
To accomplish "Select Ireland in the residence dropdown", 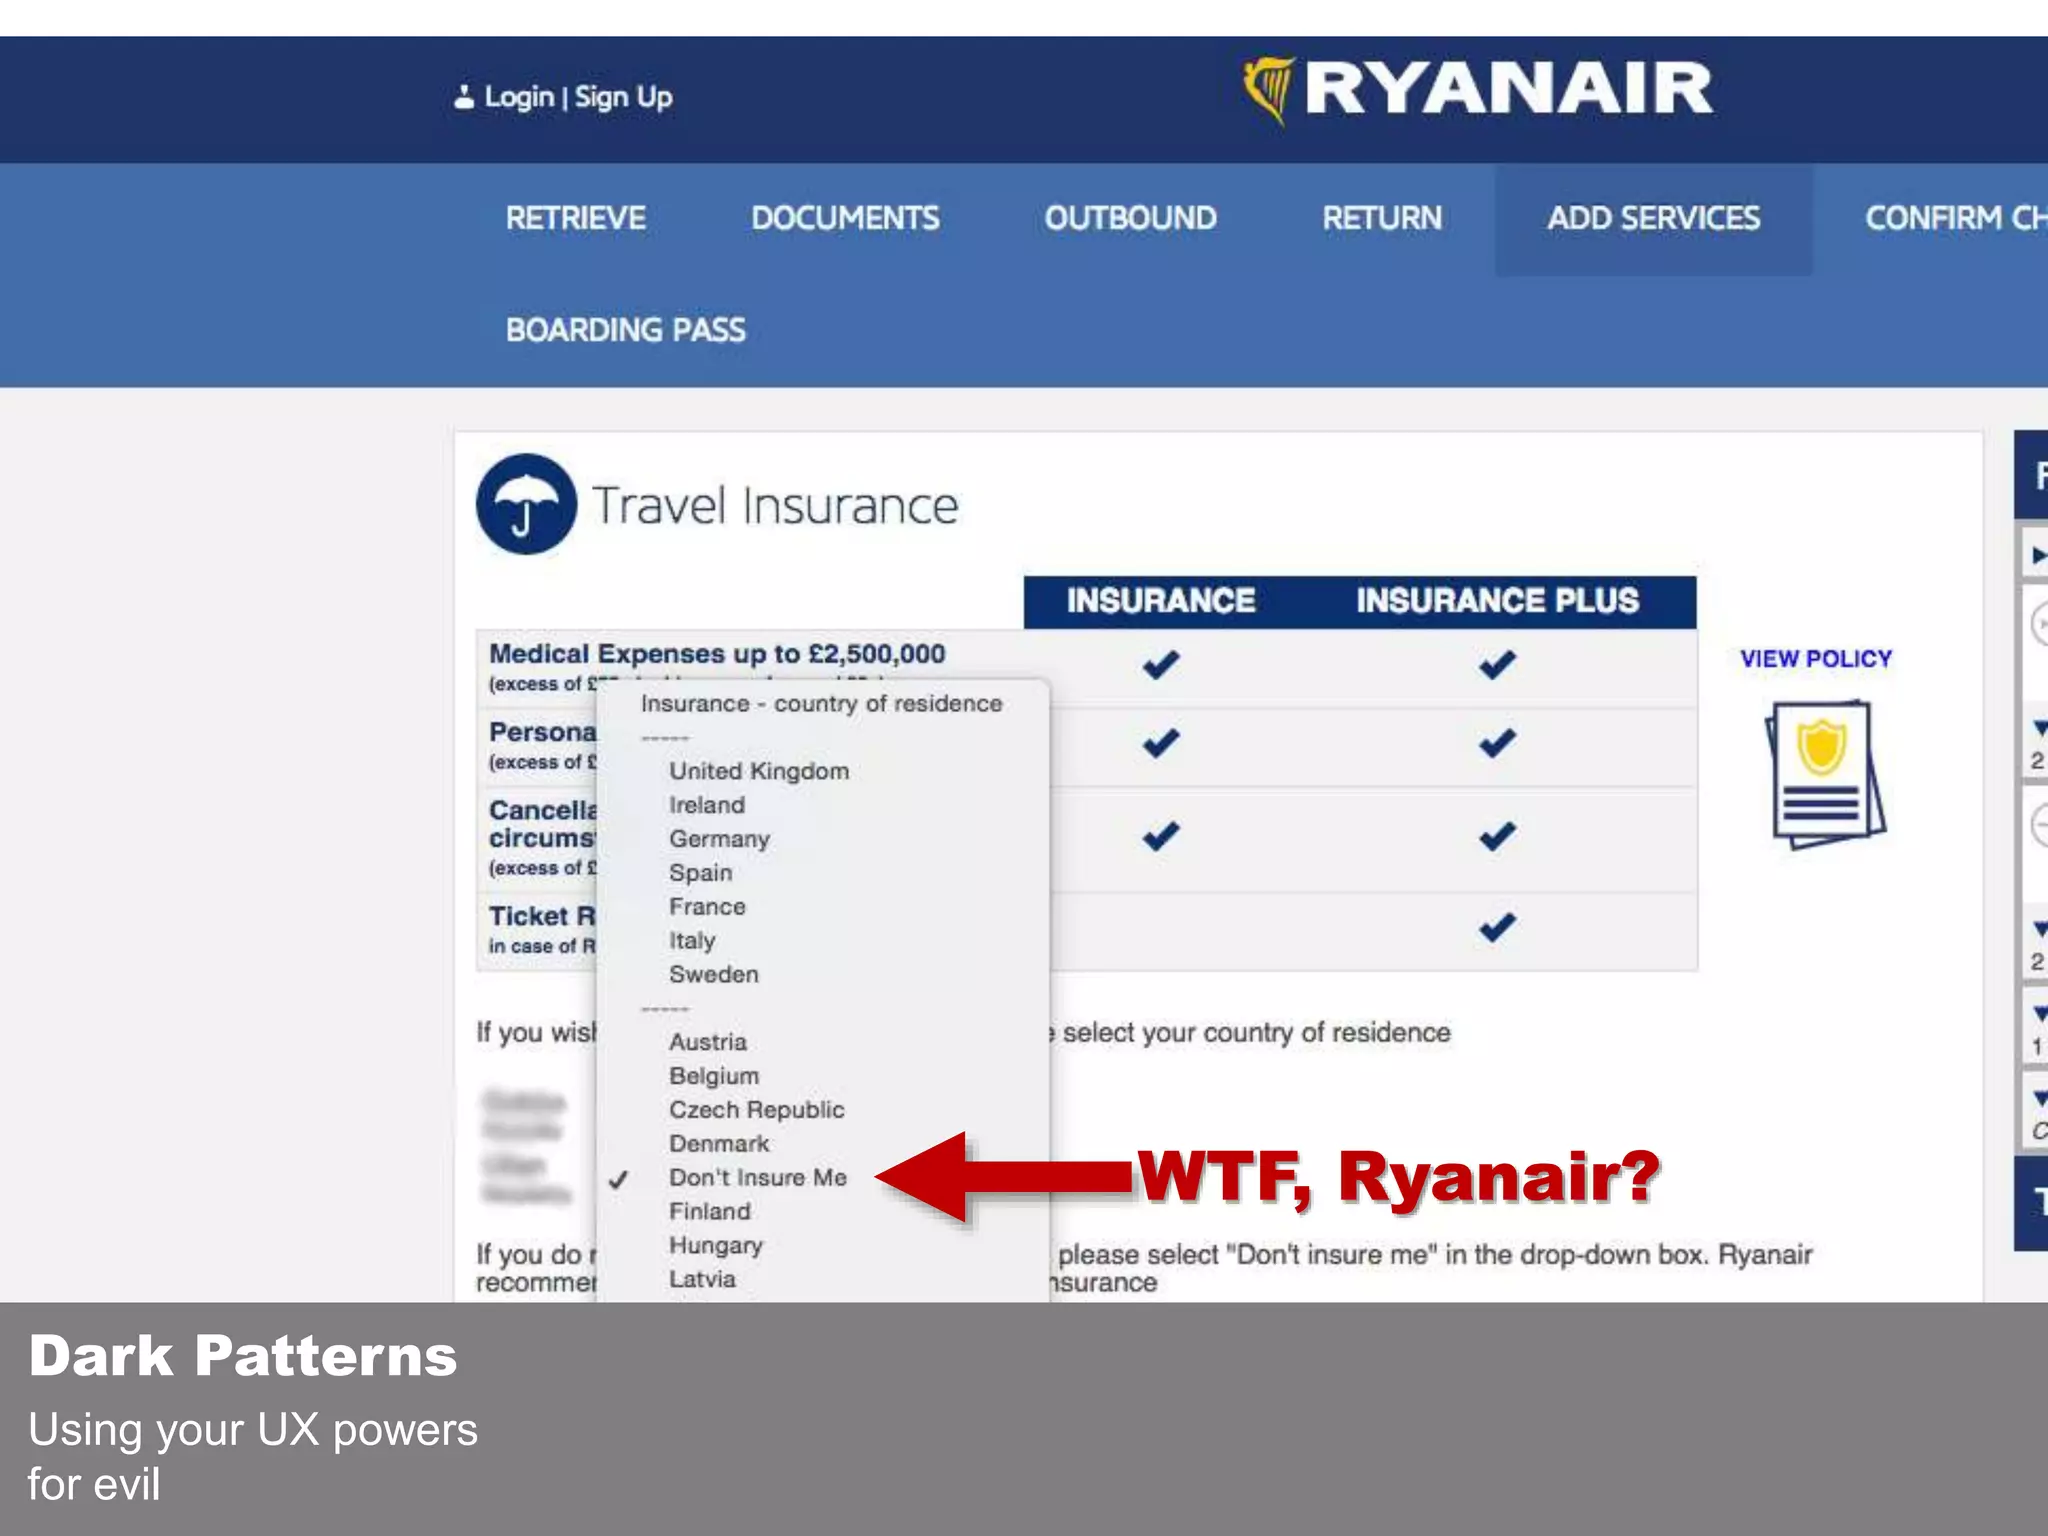I will (706, 805).
